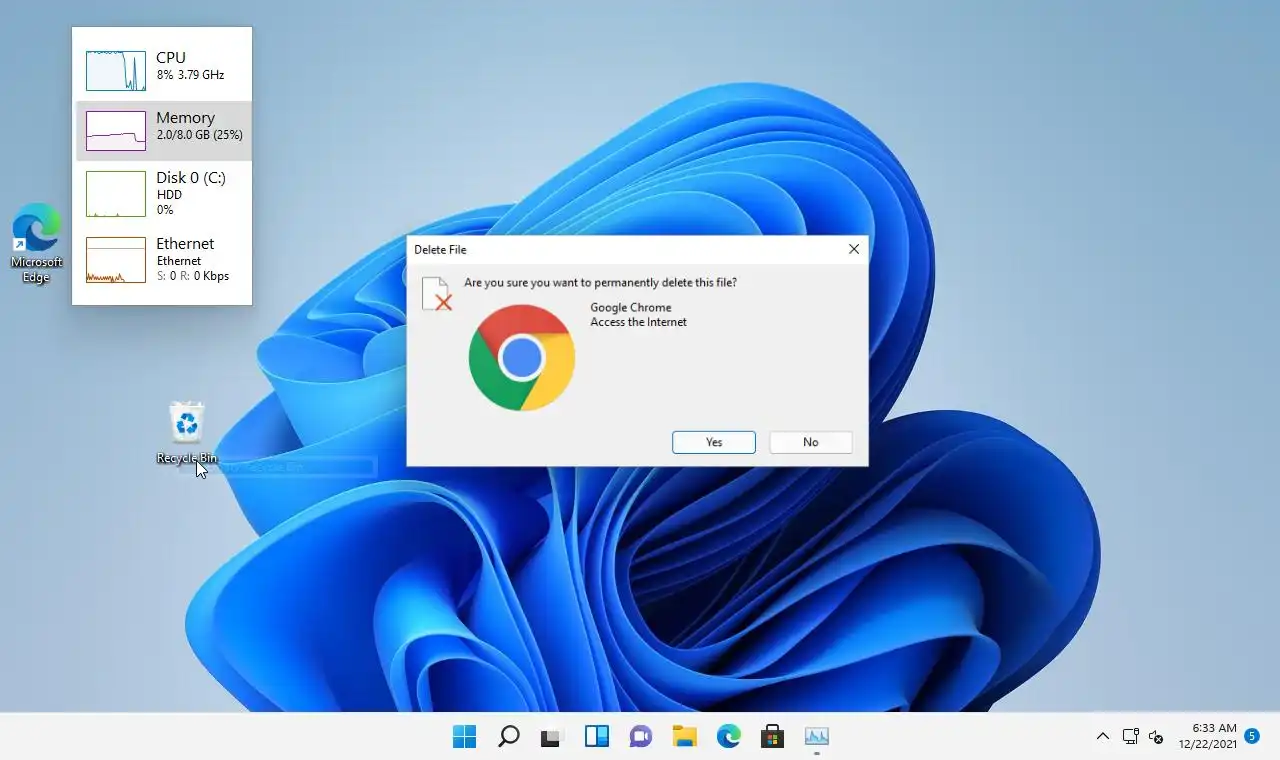
Task: Click the Ethernet throughput graph thumbnail
Action: click(116, 260)
